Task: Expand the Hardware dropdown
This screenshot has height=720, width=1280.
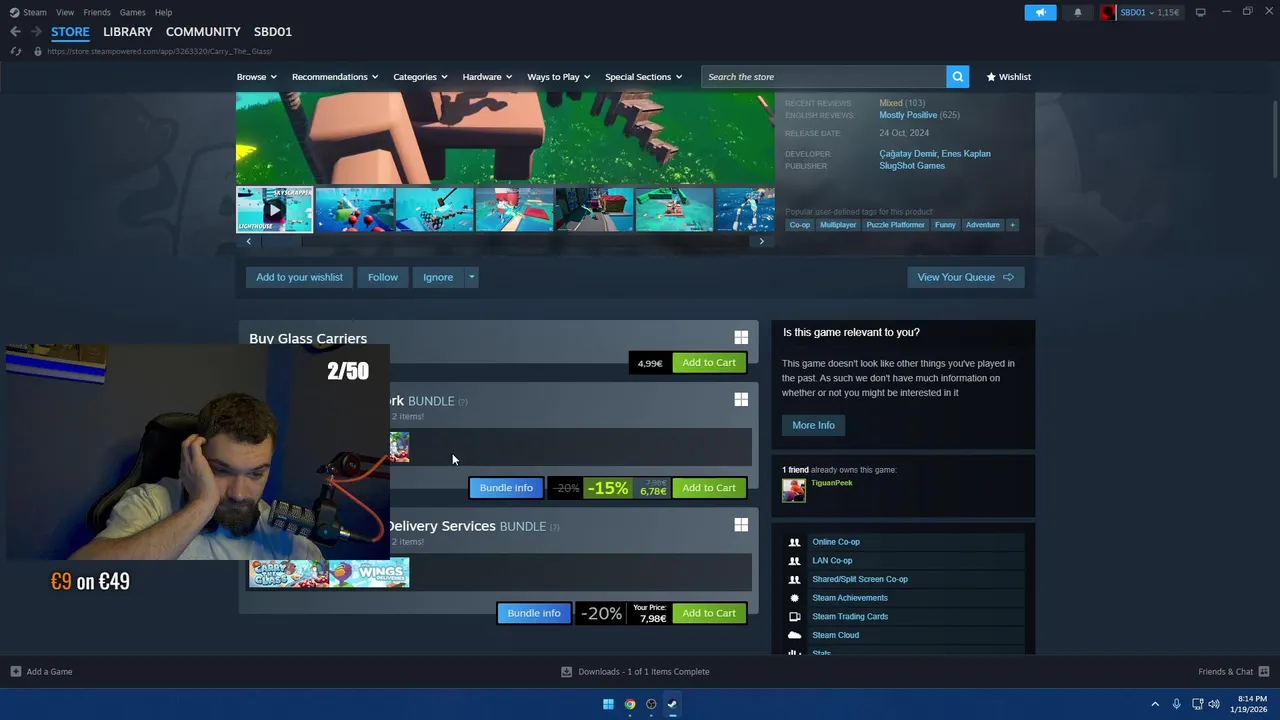Action: pyautogui.click(x=487, y=77)
